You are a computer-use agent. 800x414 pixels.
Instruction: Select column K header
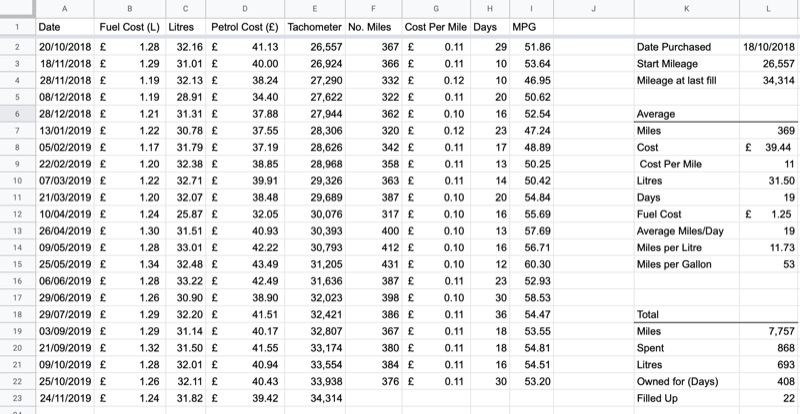coord(687,9)
